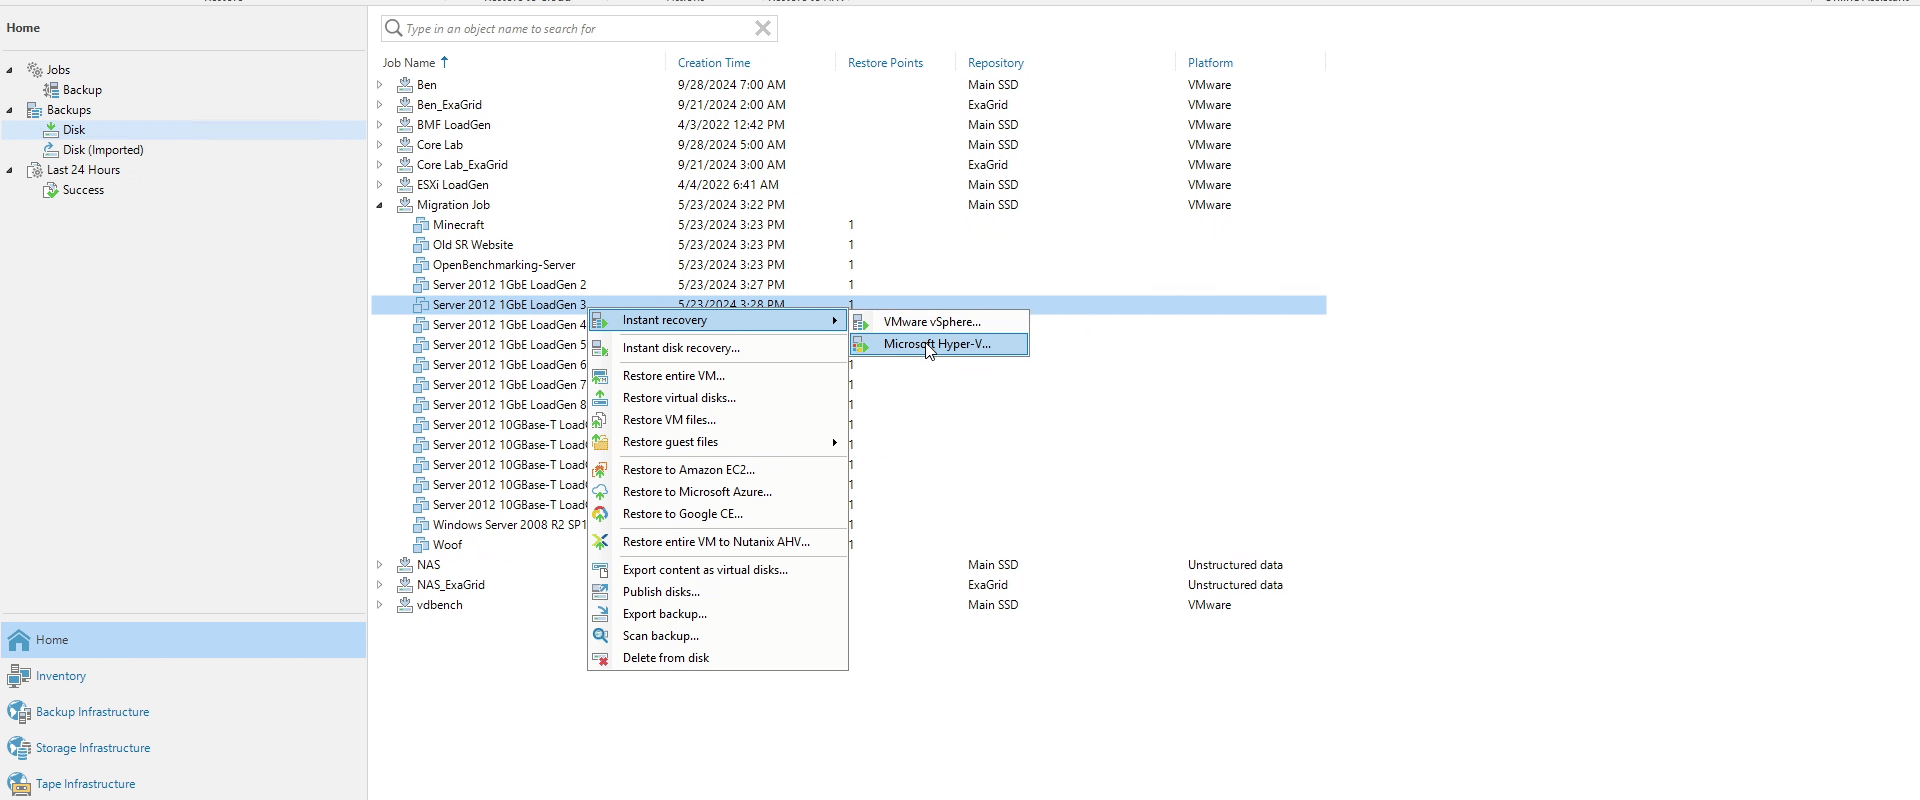The image size is (1920, 800).
Task: Select Export backup menu entry
Action: point(718,614)
